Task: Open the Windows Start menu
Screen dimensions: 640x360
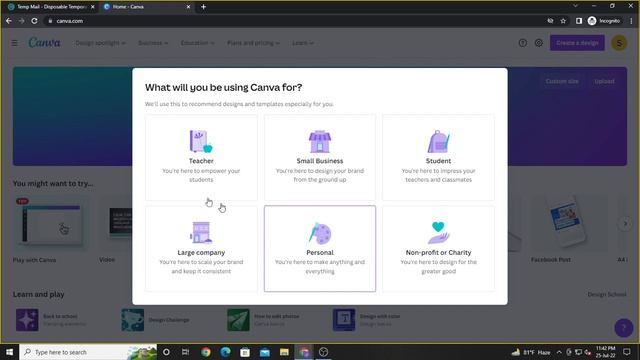Action: [x=9, y=352]
